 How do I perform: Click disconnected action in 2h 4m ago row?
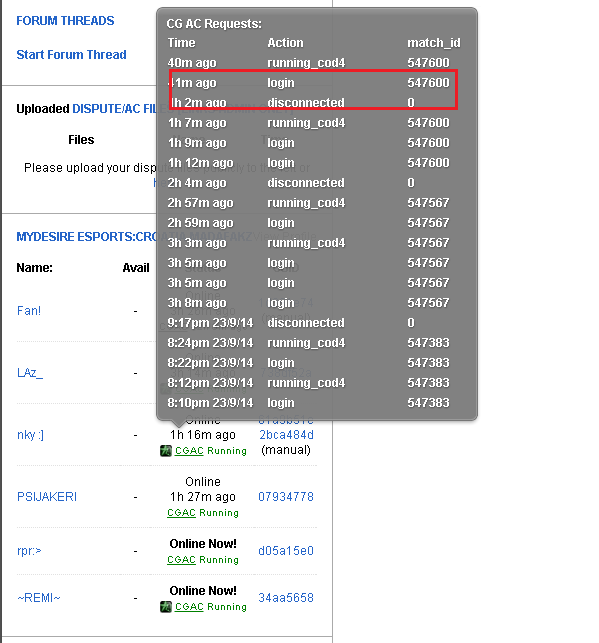pyautogui.click(x=306, y=182)
